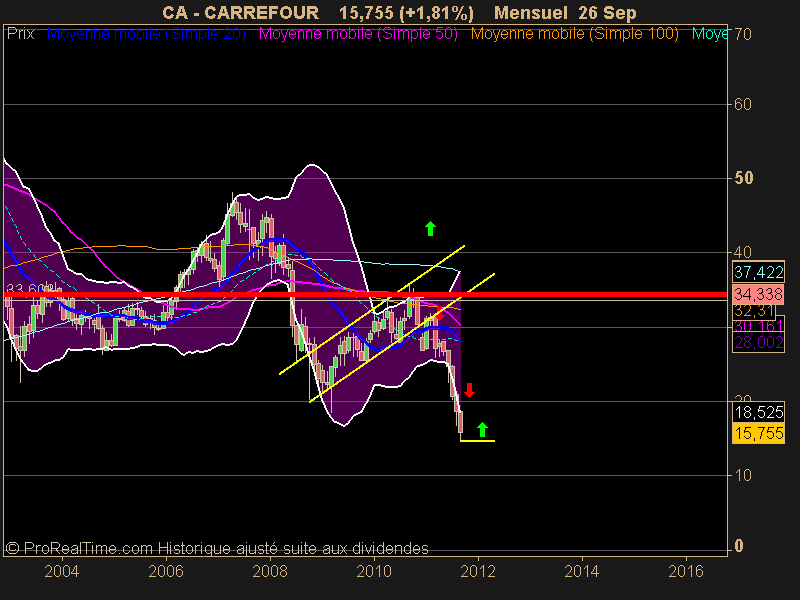Select the upper yellow channel trendline
The image size is (800, 600).
tap(372, 310)
